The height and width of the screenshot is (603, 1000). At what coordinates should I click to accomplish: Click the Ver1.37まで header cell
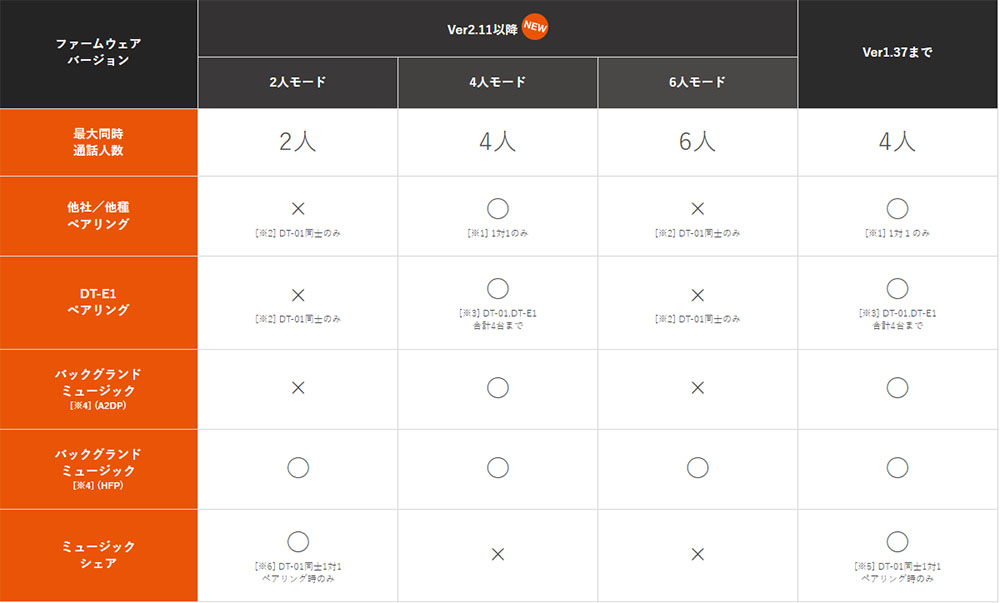[x=897, y=54]
